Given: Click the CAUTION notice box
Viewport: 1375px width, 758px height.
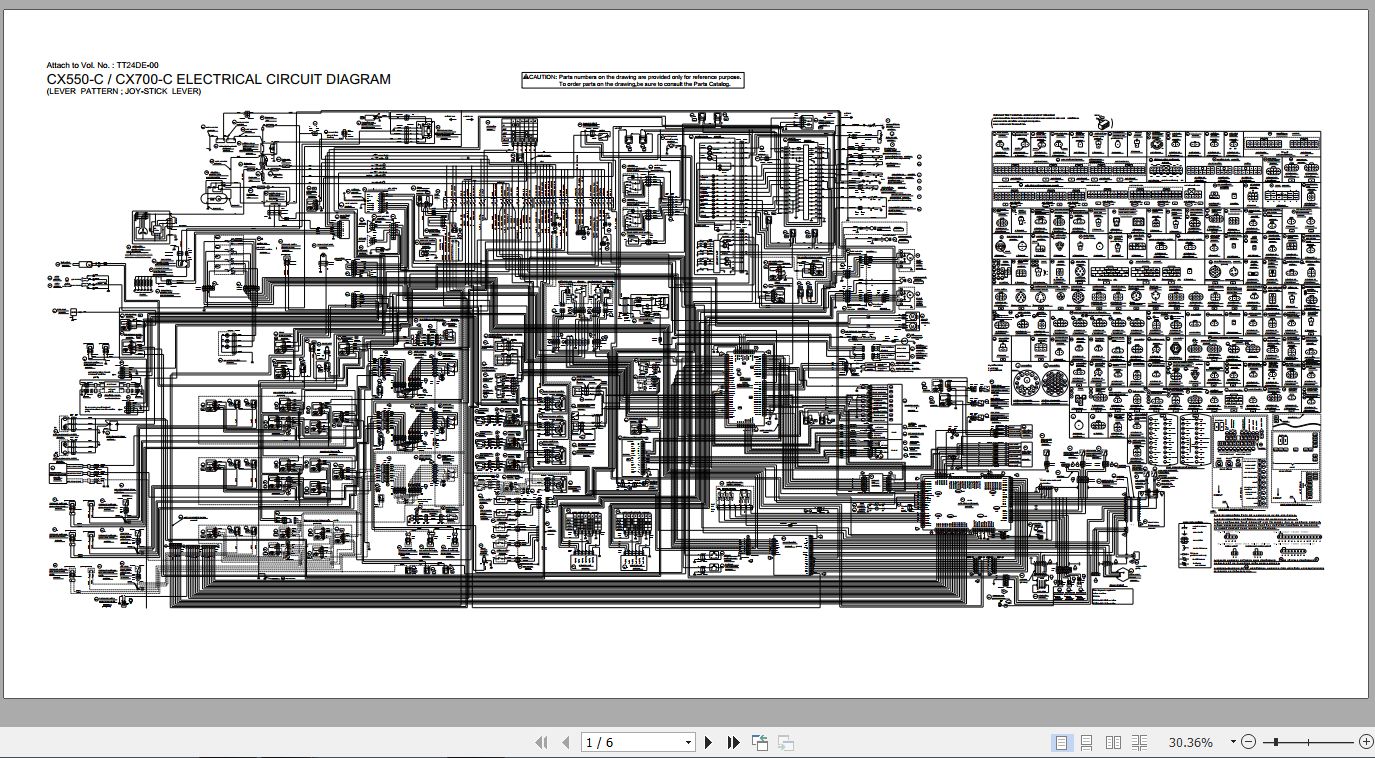Looking at the screenshot, I should (x=633, y=80).
